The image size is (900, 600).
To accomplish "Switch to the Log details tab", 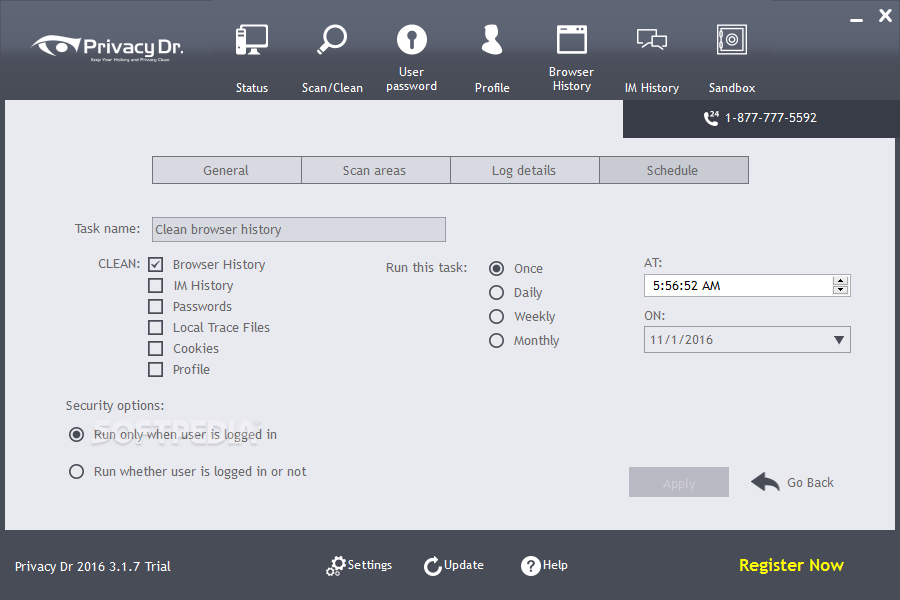I will [x=525, y=170].
